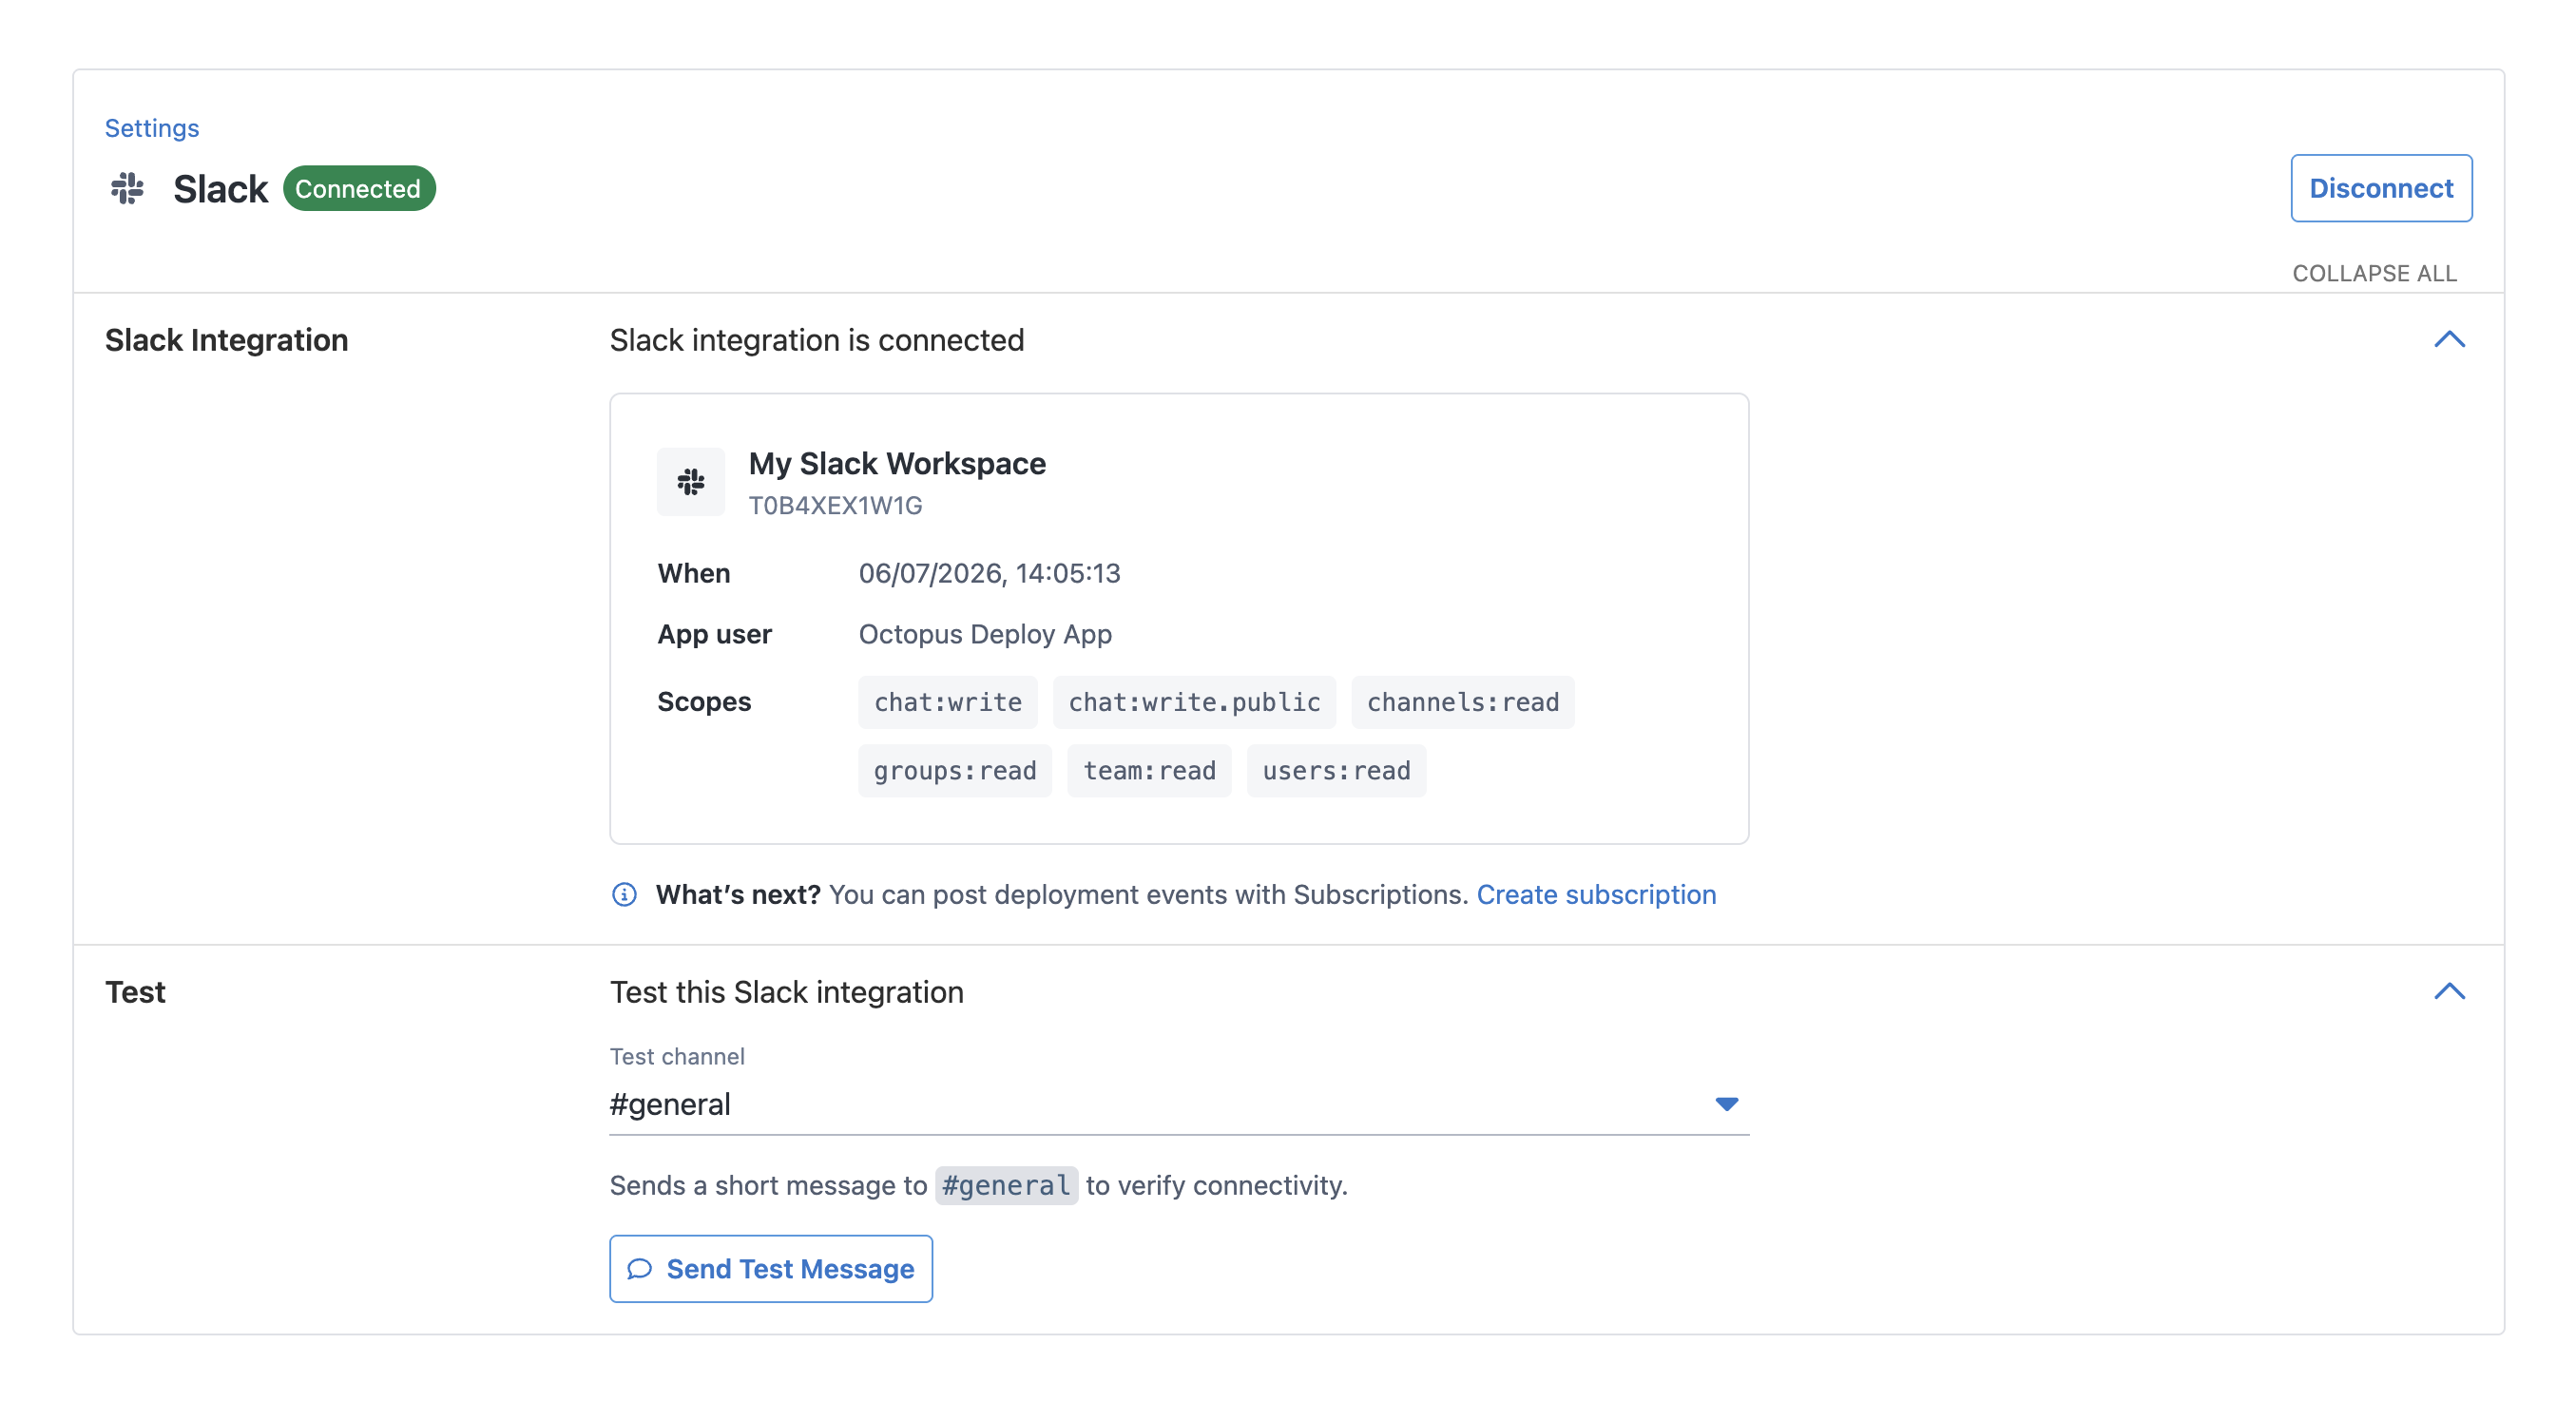This screenshot has height=1401, width=2576.
Task: Click the Scopes label
Action: tap(704, 702)
